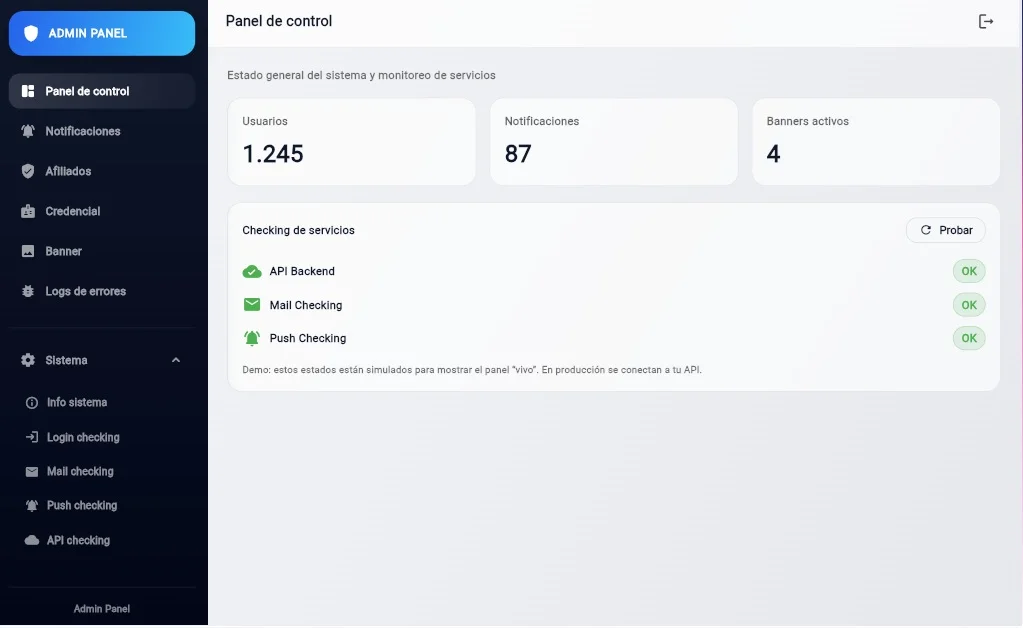
Task: Click the Sistema section label
Action: click(x=66, y=360)
